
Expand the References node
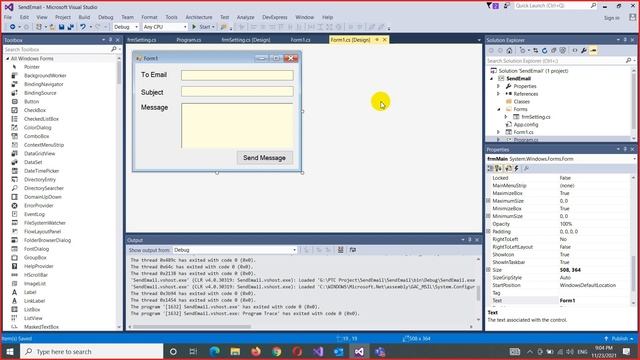[x=498, y=94]
